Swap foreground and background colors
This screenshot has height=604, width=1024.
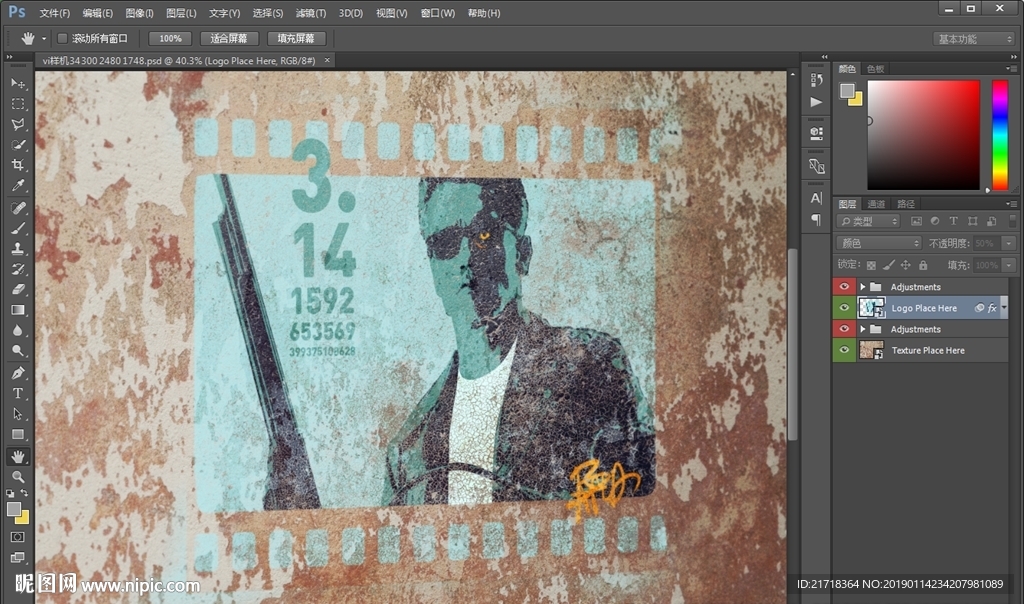pyautogui.click(x=24, y=493)
